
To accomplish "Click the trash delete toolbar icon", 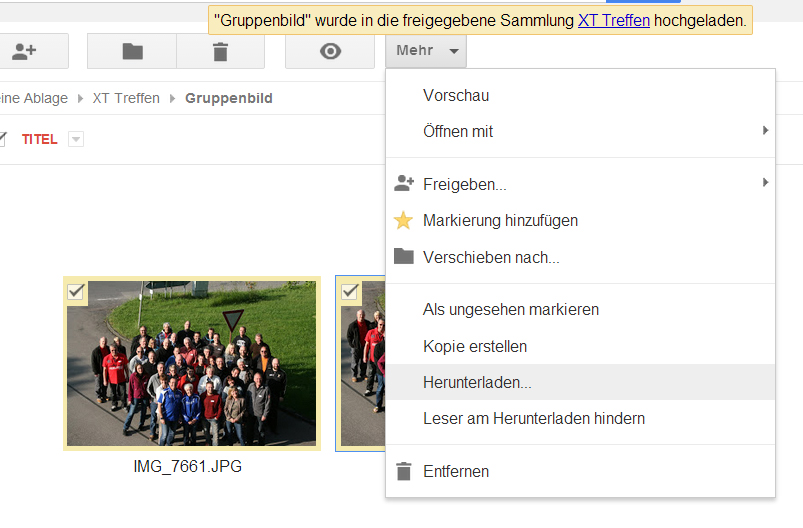I will point(220,51).
